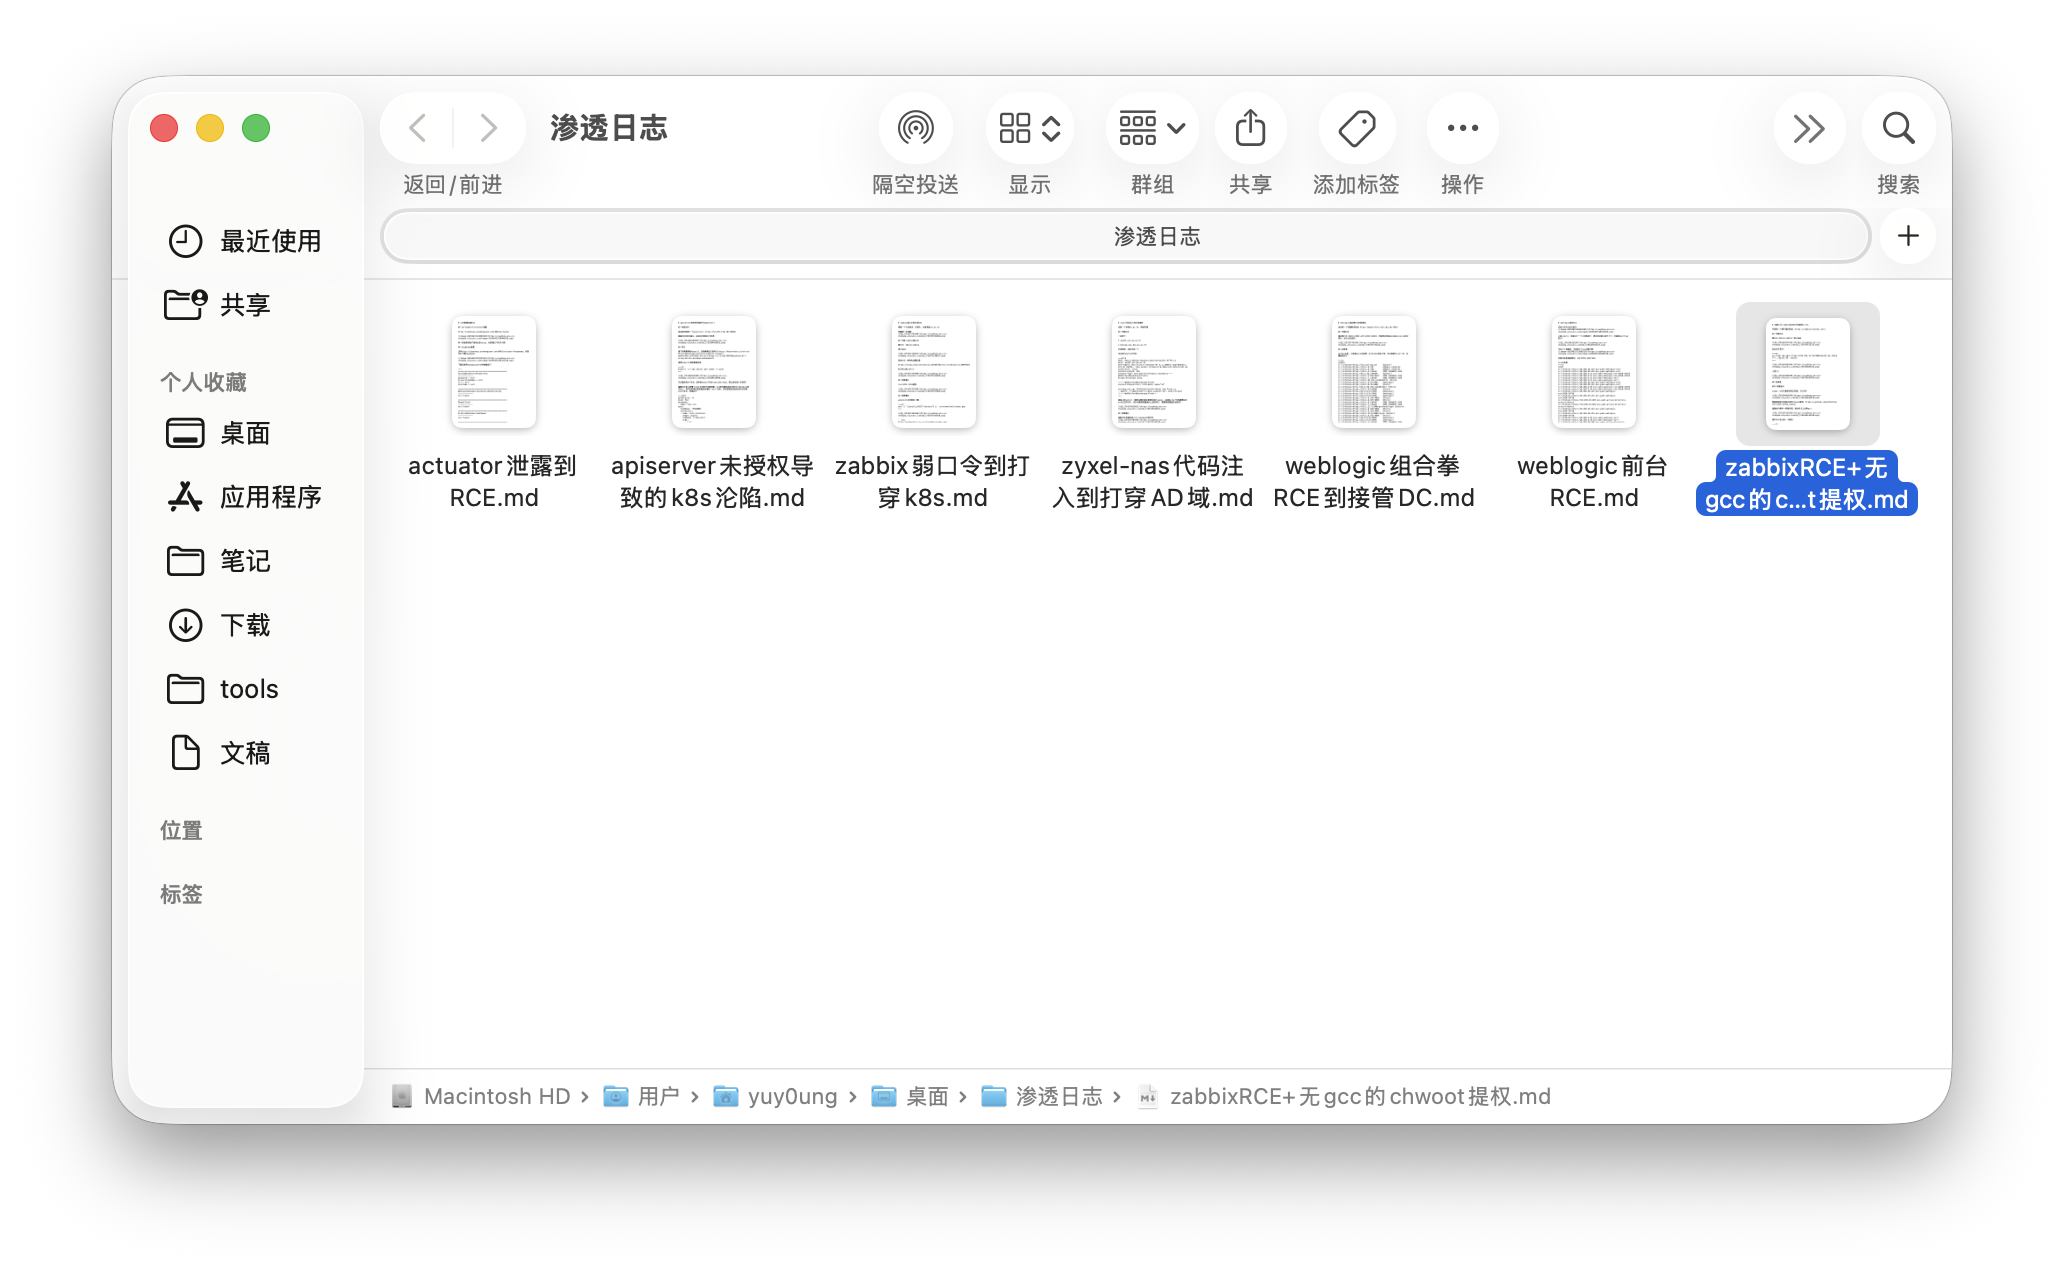Open 最近使用 in the sidebar

click(243, 241)
